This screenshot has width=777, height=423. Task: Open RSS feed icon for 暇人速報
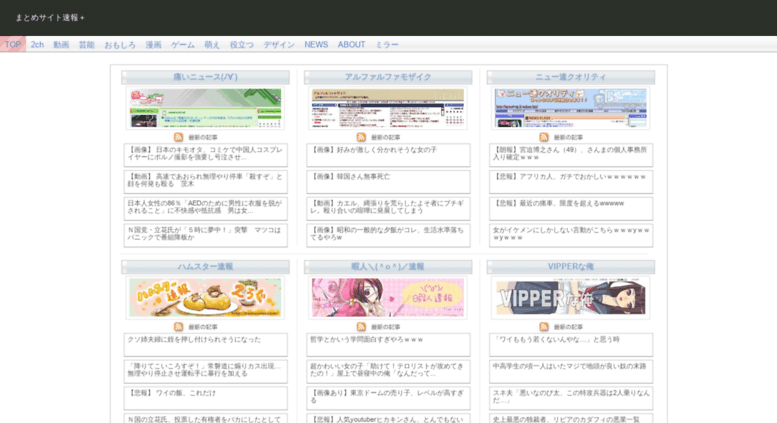(361, 327)
